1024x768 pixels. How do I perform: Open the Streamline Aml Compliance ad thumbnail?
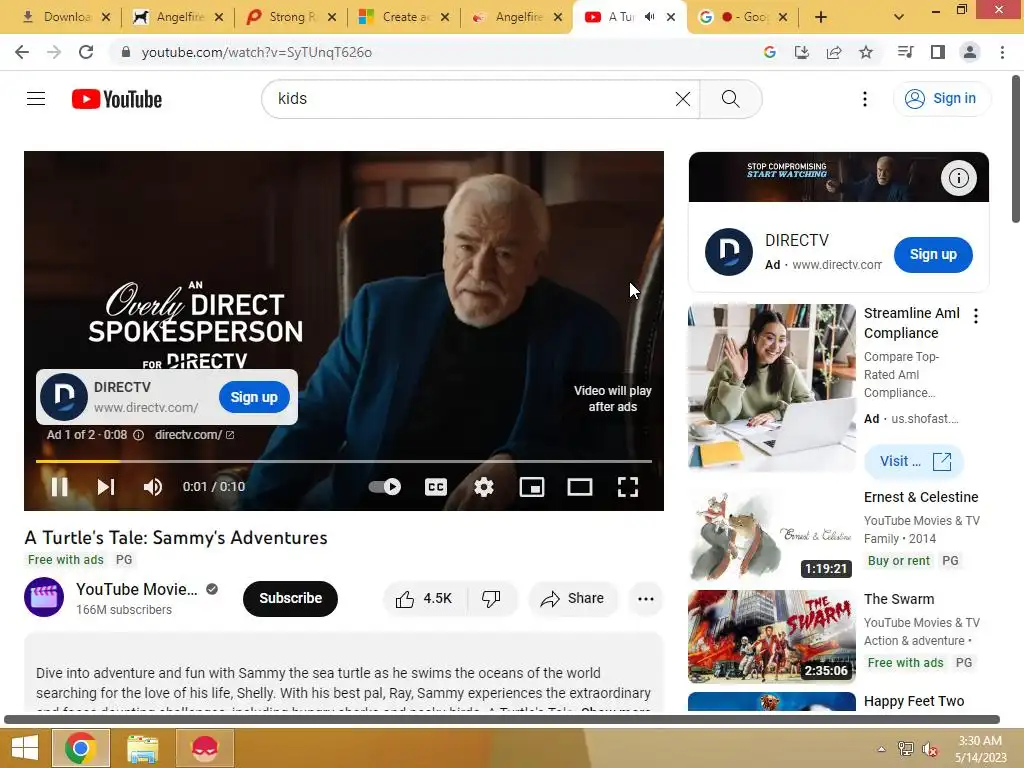[x=771, y=387]
